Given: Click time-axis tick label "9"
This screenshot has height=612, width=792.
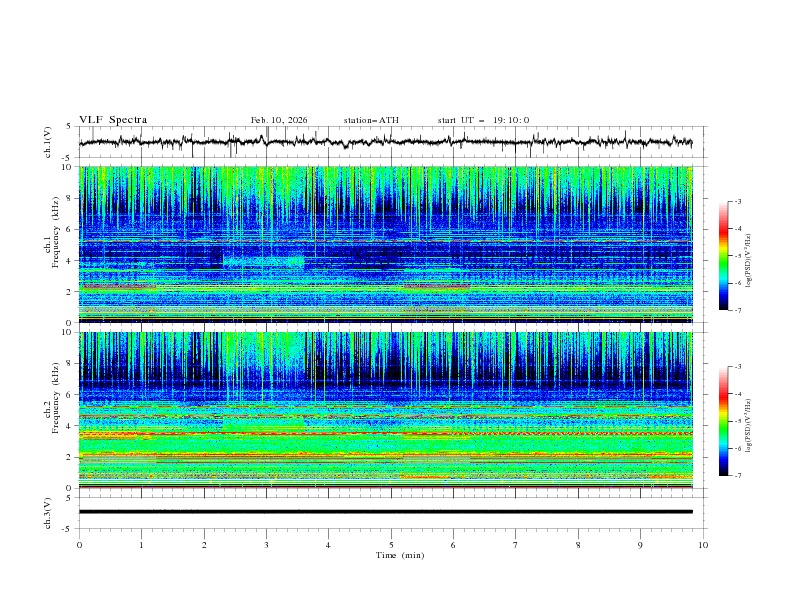Looking at the screenshot, I should 640,545.
